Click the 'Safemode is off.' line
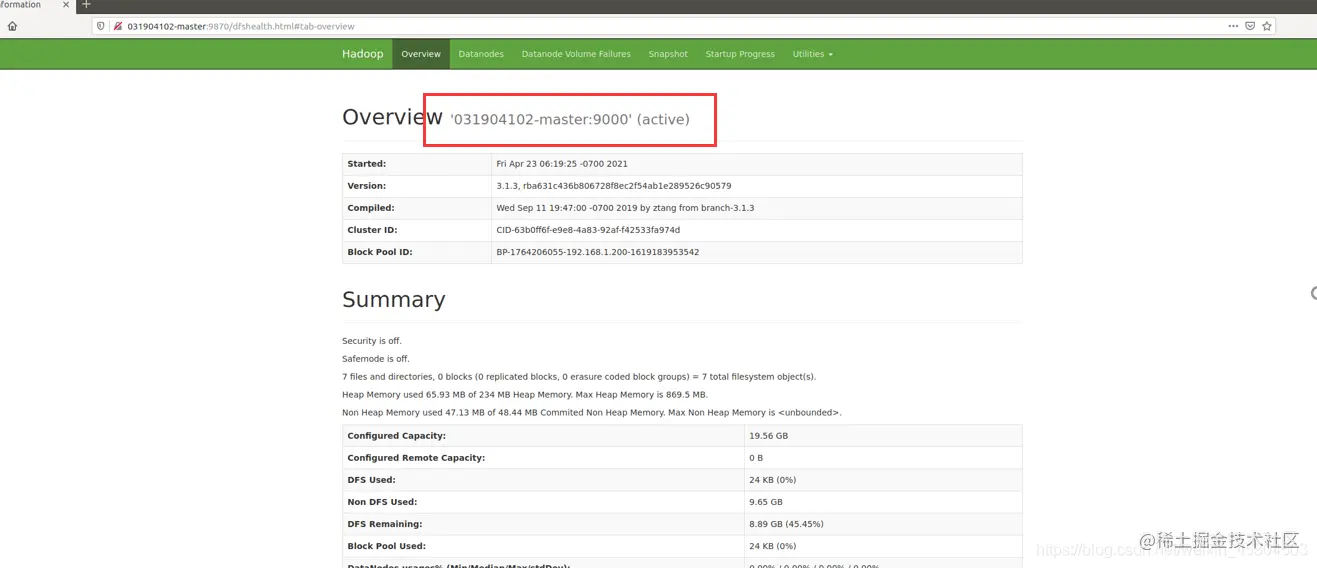Image resolution: width=1317 pixels, height=568 pixels. pos(376,359)
